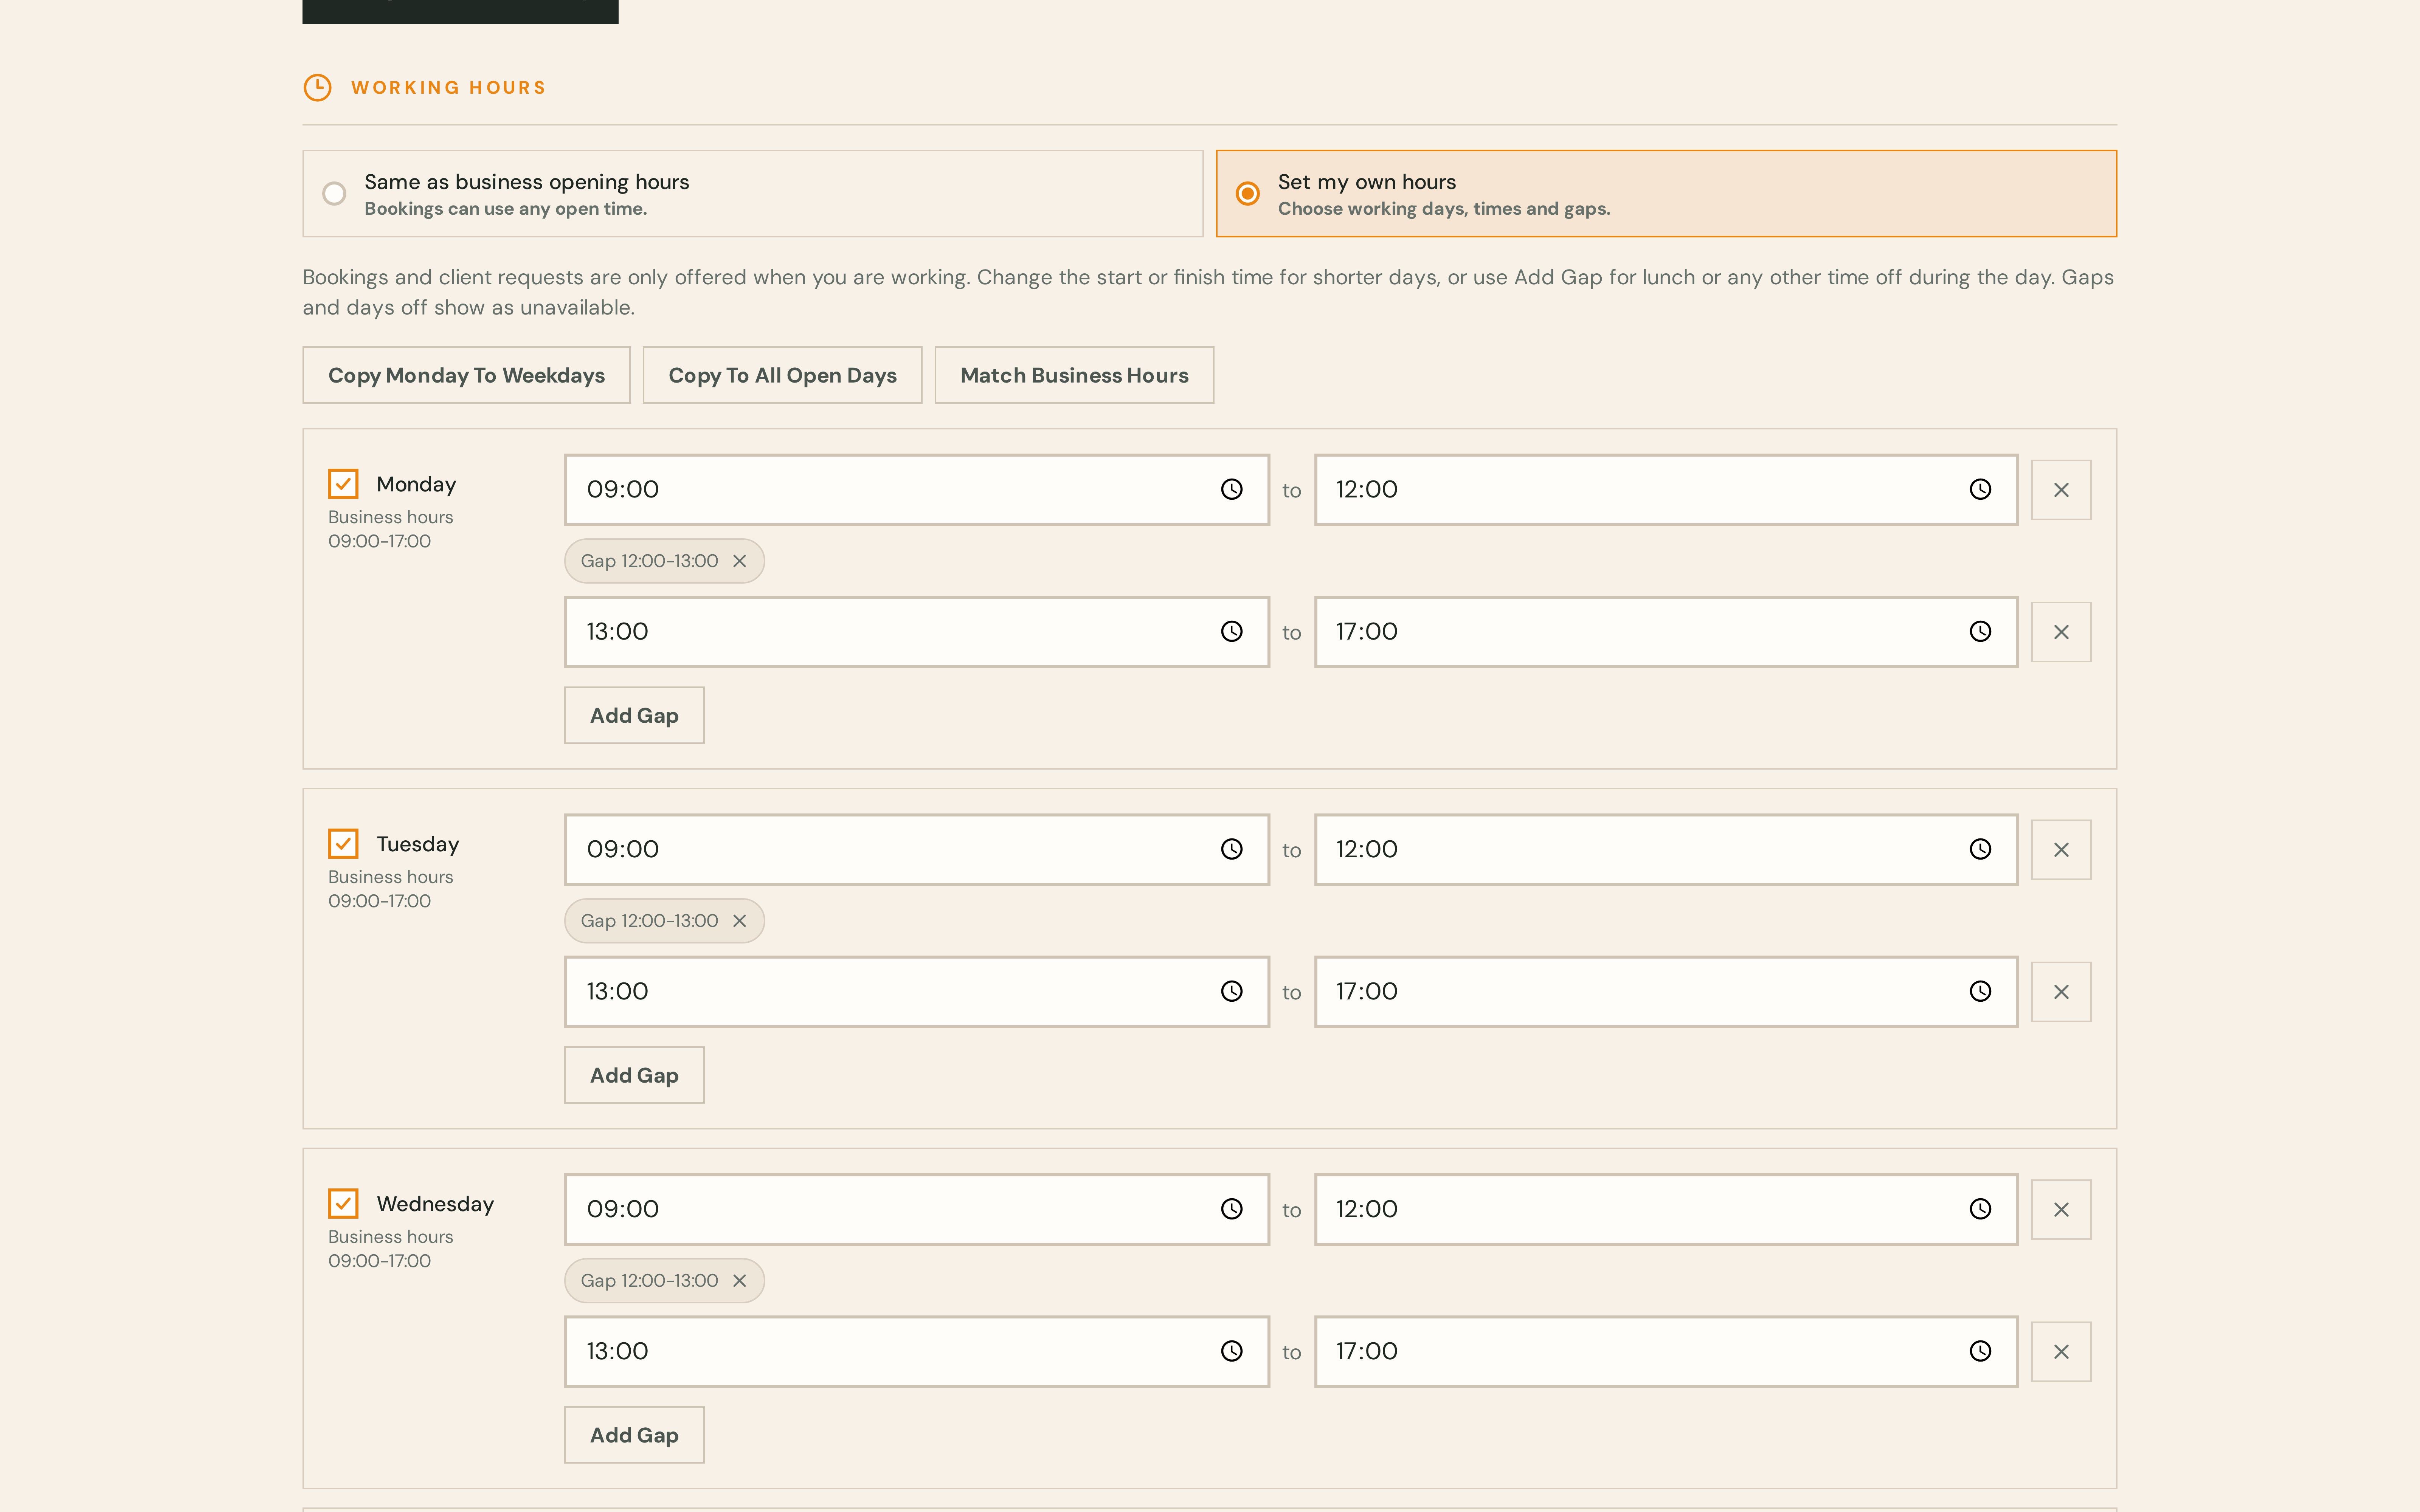Remove the Monday 12:00–13:00 gap chip

(x=739, y=561)
